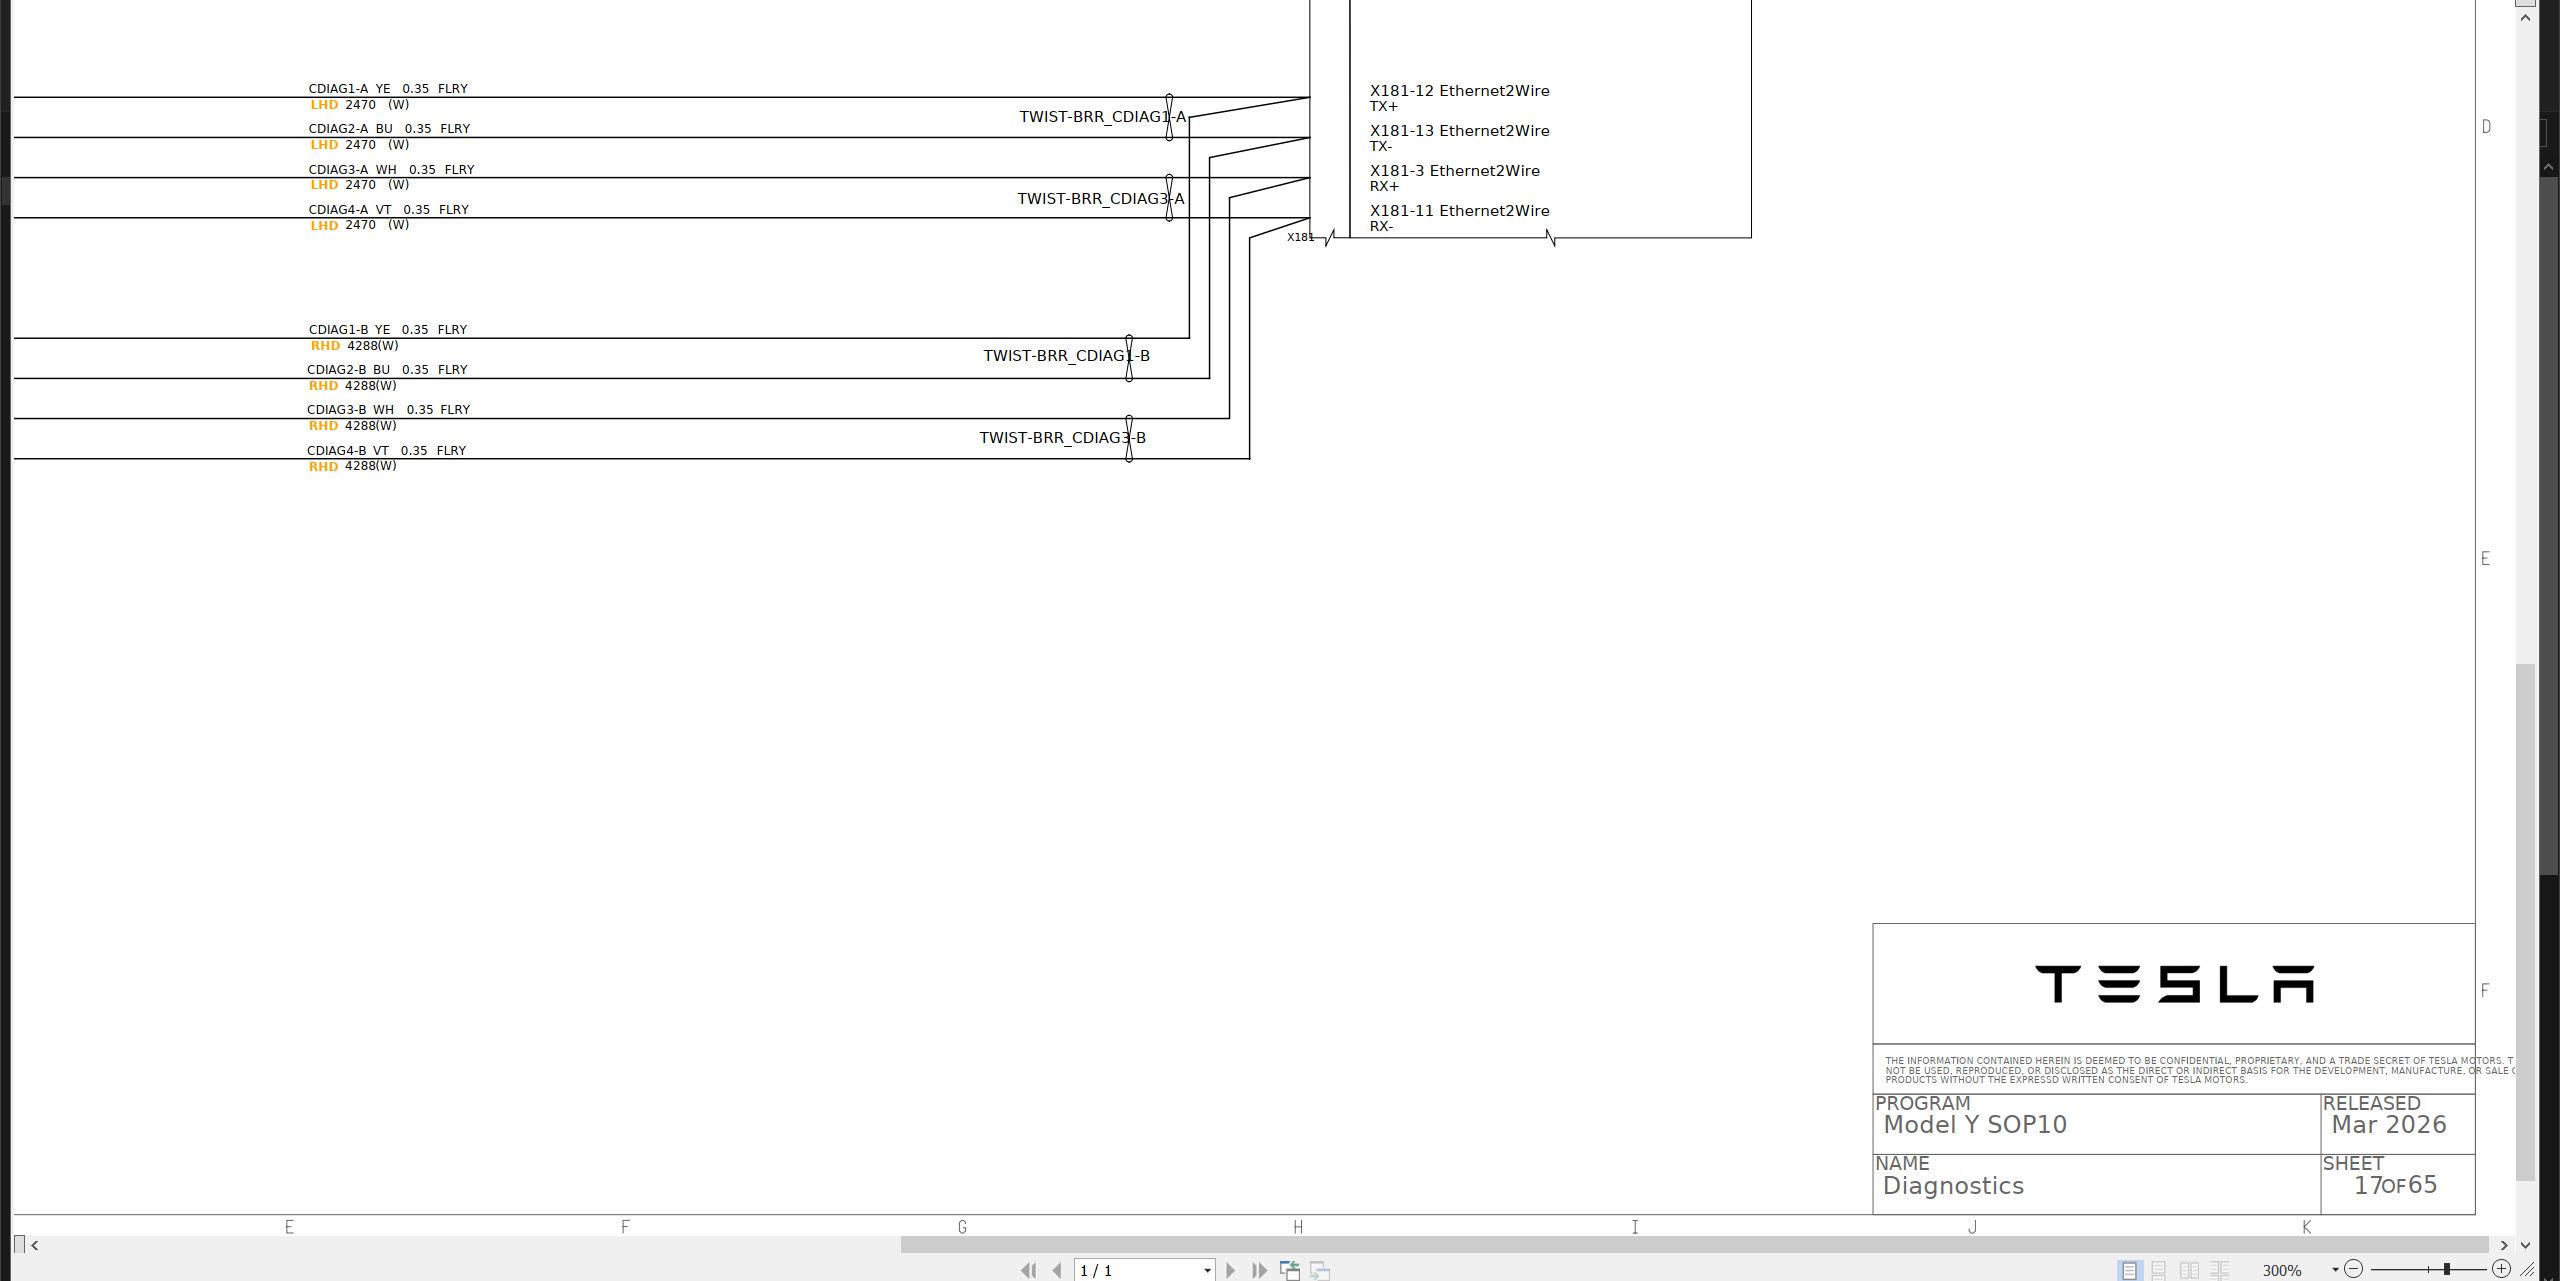This screenshot has height=1281, width=2560.
Task: Click the zoom out minus button
Action: (2353, 1269)
